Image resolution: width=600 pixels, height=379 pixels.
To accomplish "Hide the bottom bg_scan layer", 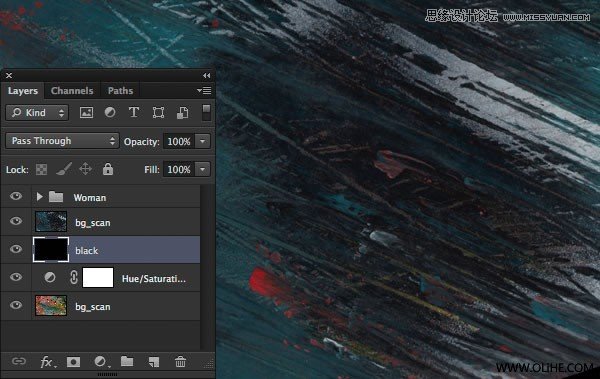I will tap(16, 305).
